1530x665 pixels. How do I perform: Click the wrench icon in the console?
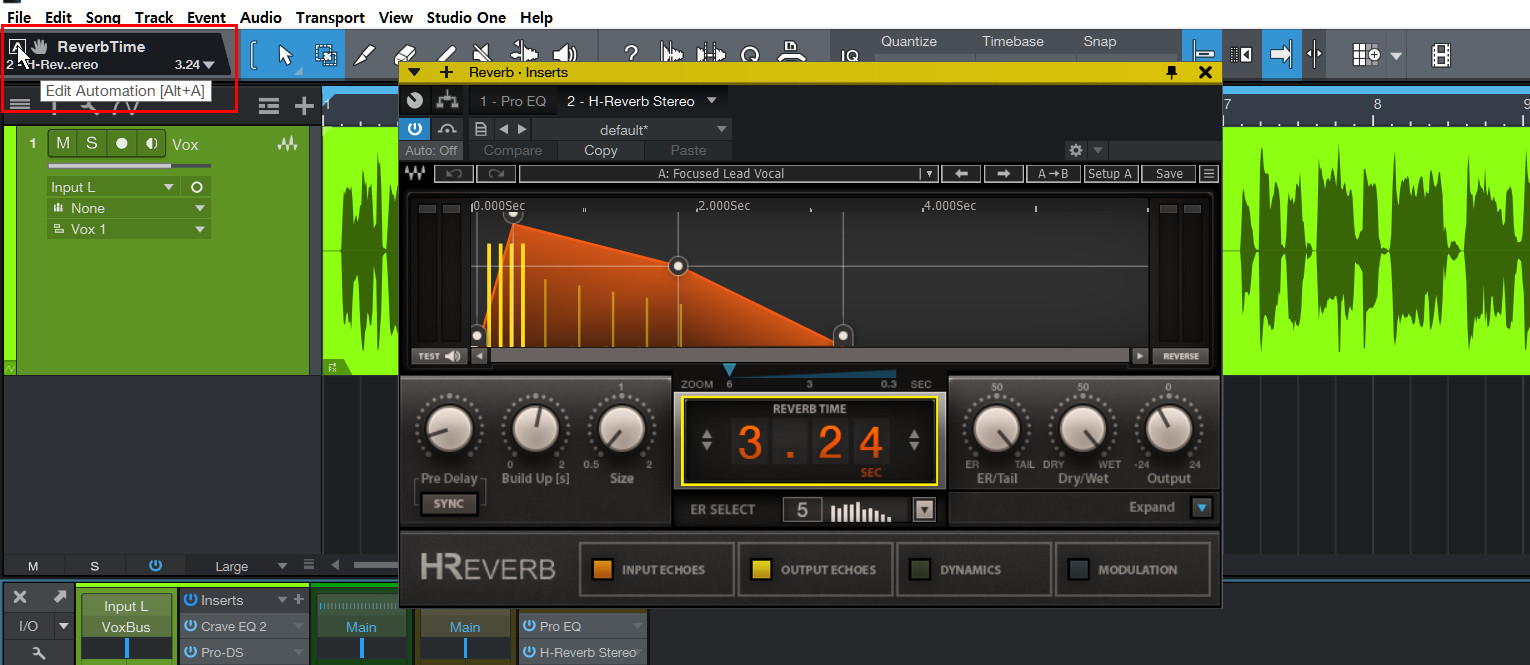click(39, 653)
